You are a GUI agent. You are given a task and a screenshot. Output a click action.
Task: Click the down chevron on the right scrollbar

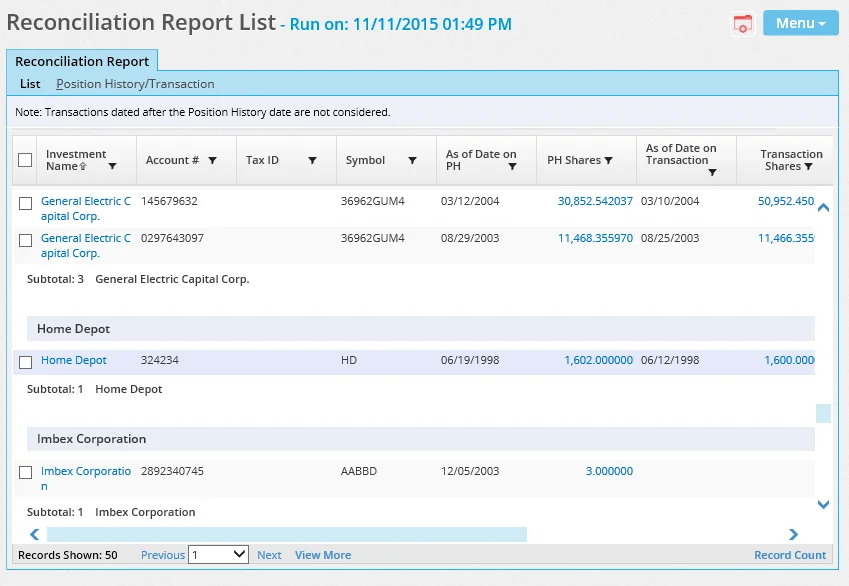pos(823,504)
